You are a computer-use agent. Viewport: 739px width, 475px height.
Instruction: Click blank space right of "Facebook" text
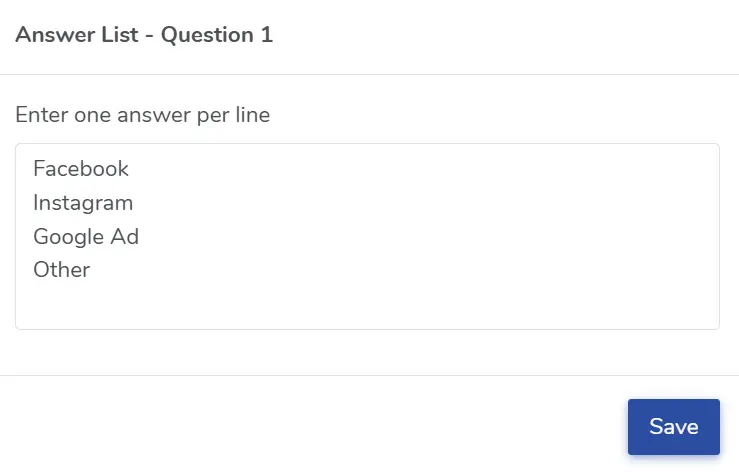(400, 169)
